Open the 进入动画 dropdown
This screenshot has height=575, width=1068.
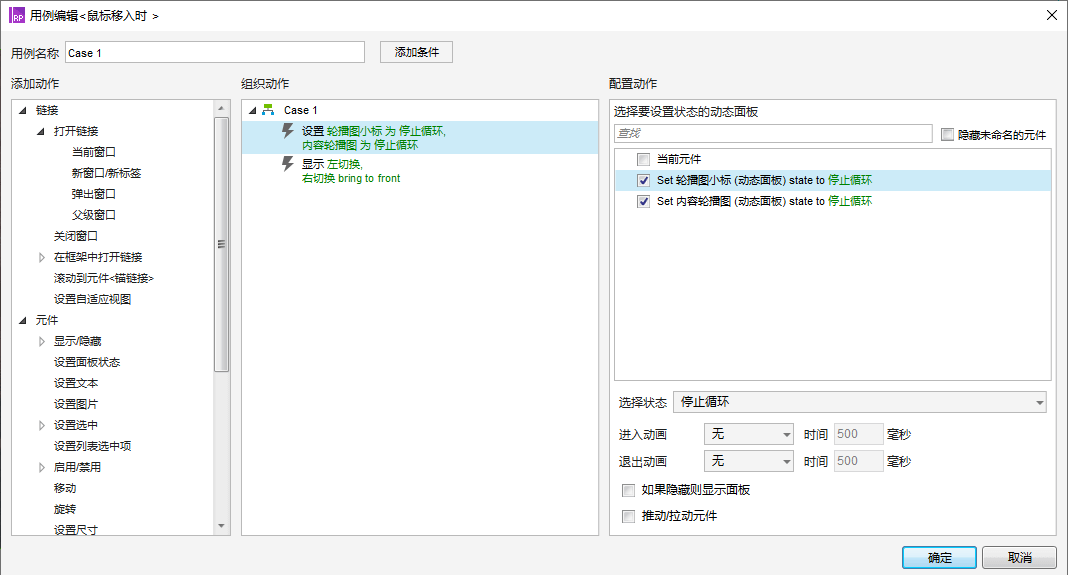coord(749,434)
